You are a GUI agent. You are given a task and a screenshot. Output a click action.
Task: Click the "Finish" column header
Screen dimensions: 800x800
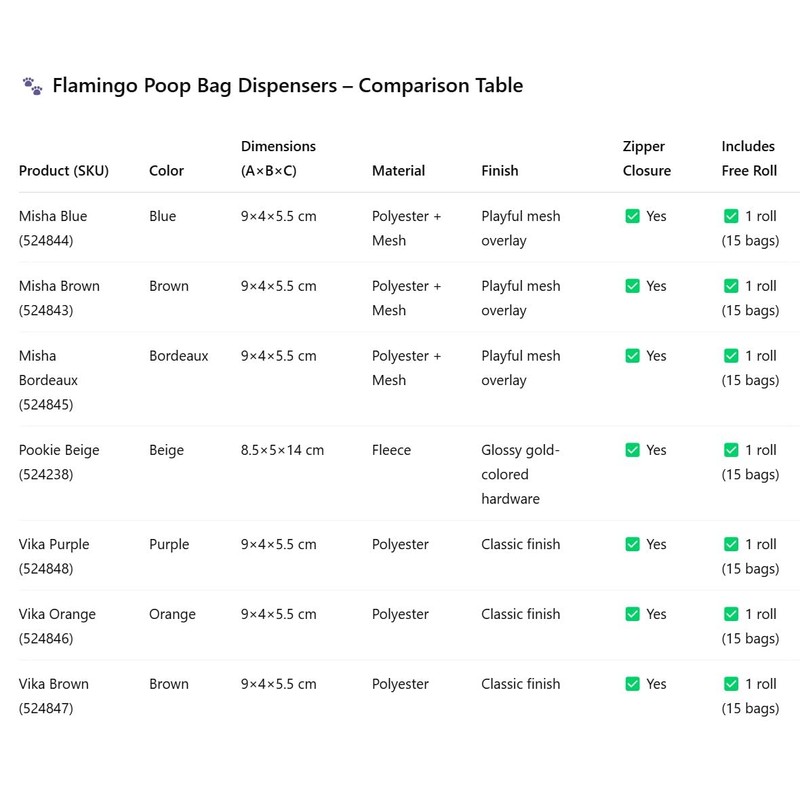[499, 171]
